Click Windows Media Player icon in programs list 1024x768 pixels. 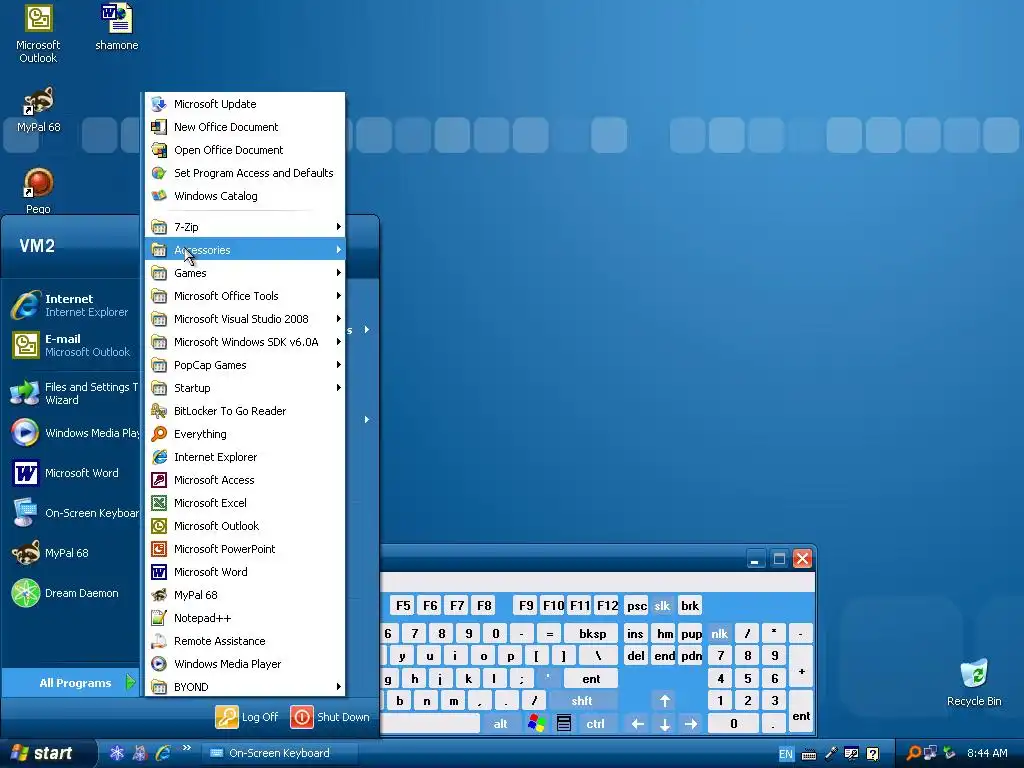pos(159,664)
